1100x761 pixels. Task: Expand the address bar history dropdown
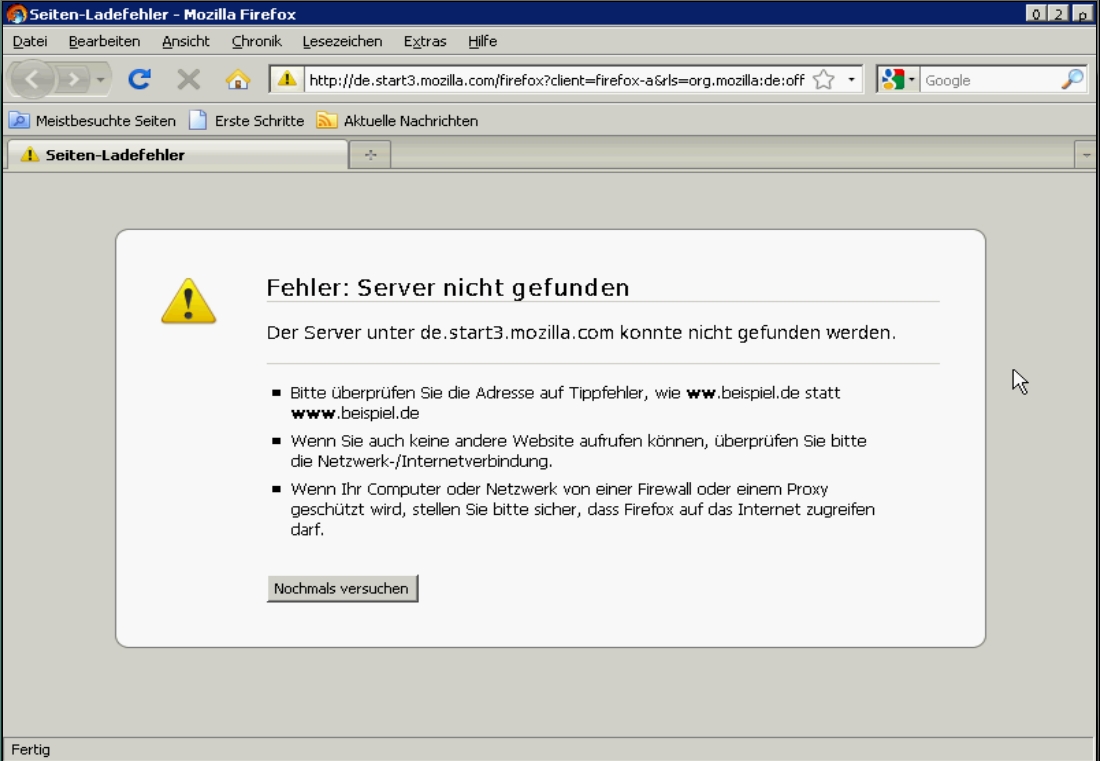pos(851,80)
